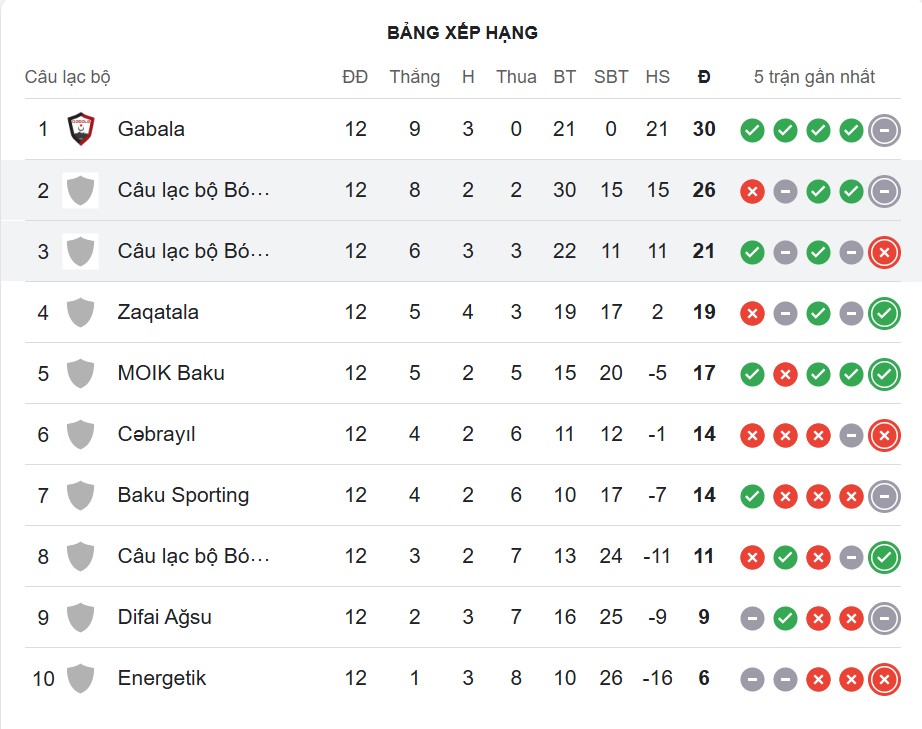
Task: Click Energetik's circled latest-match loss icon
Action: click(884, 679)
